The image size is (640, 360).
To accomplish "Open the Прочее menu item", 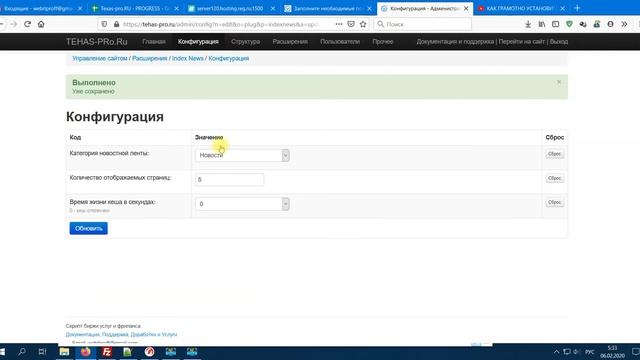I will pos(382,42).
